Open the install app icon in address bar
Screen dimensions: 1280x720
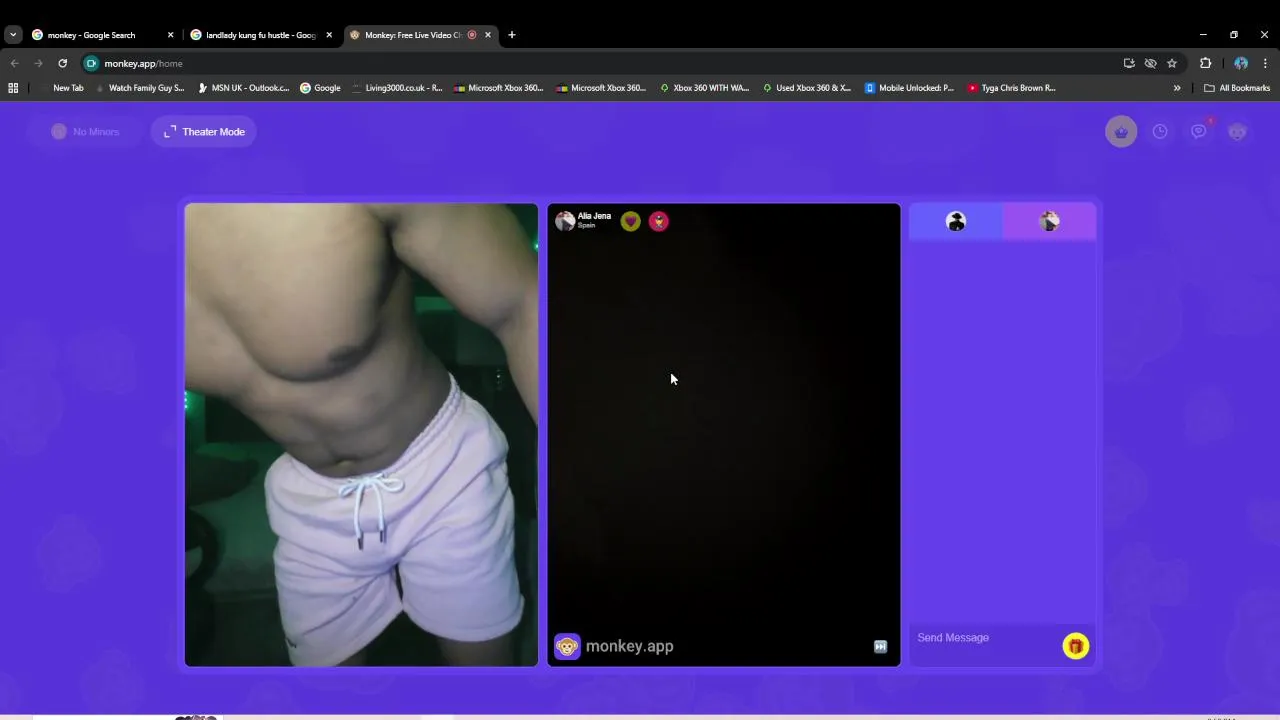click(x=1129, y=63)
